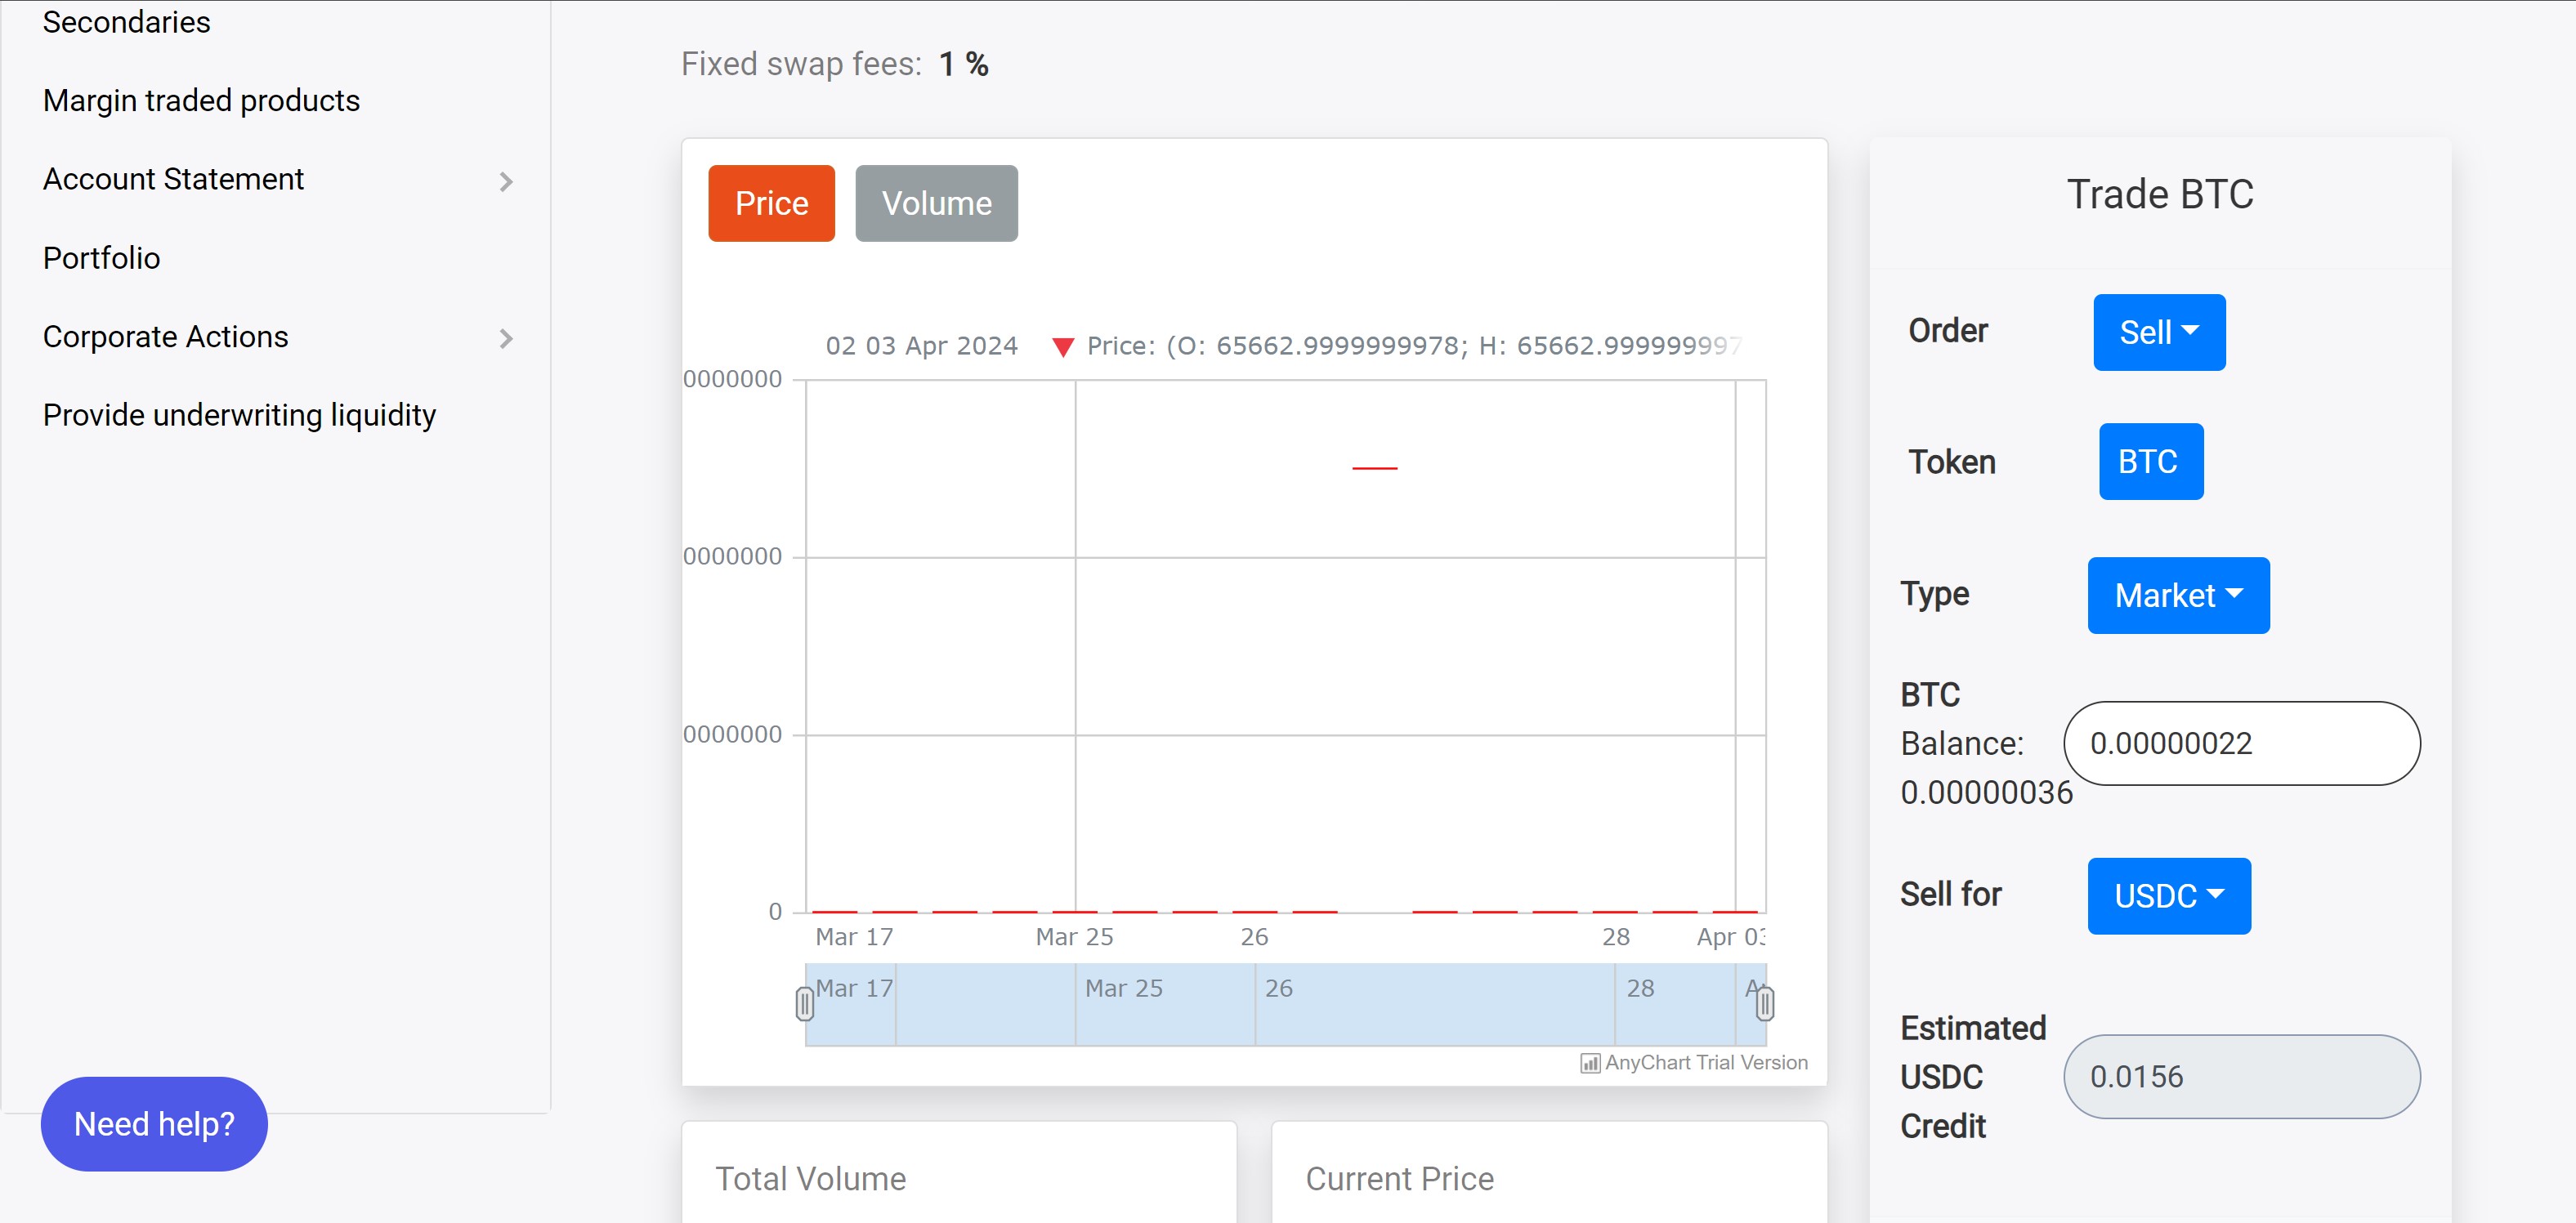Click the Estimated USDC Credit field
This screenshot has height=1223, width=2576.
(x=2241, y=1076)
